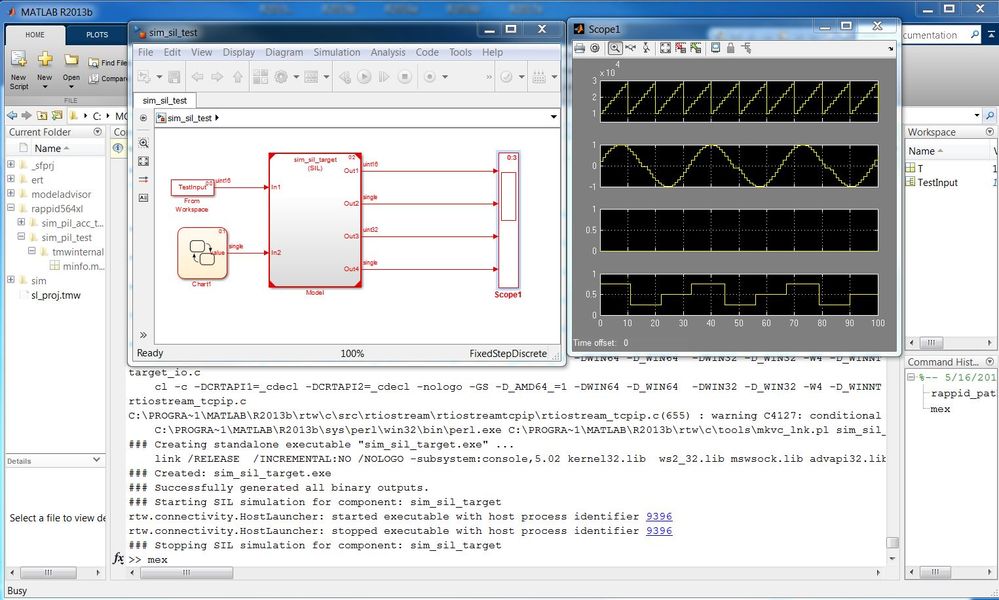The height and width of the screenshot is (600, 999).
Task: Click the up-one-level folder icon
Action: (41, 115)
